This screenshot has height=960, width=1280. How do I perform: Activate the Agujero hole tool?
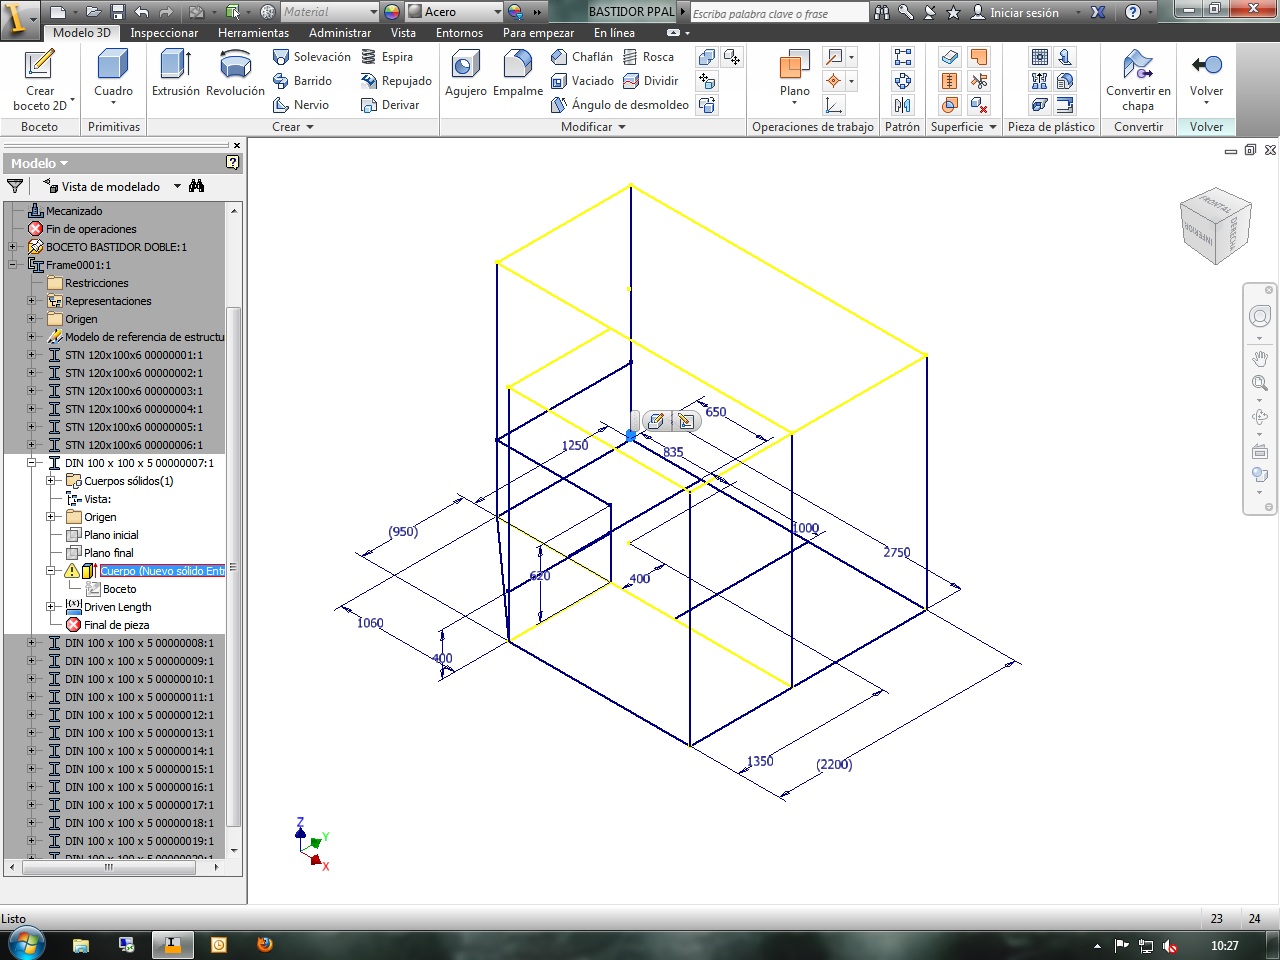[x=465, y=74]
